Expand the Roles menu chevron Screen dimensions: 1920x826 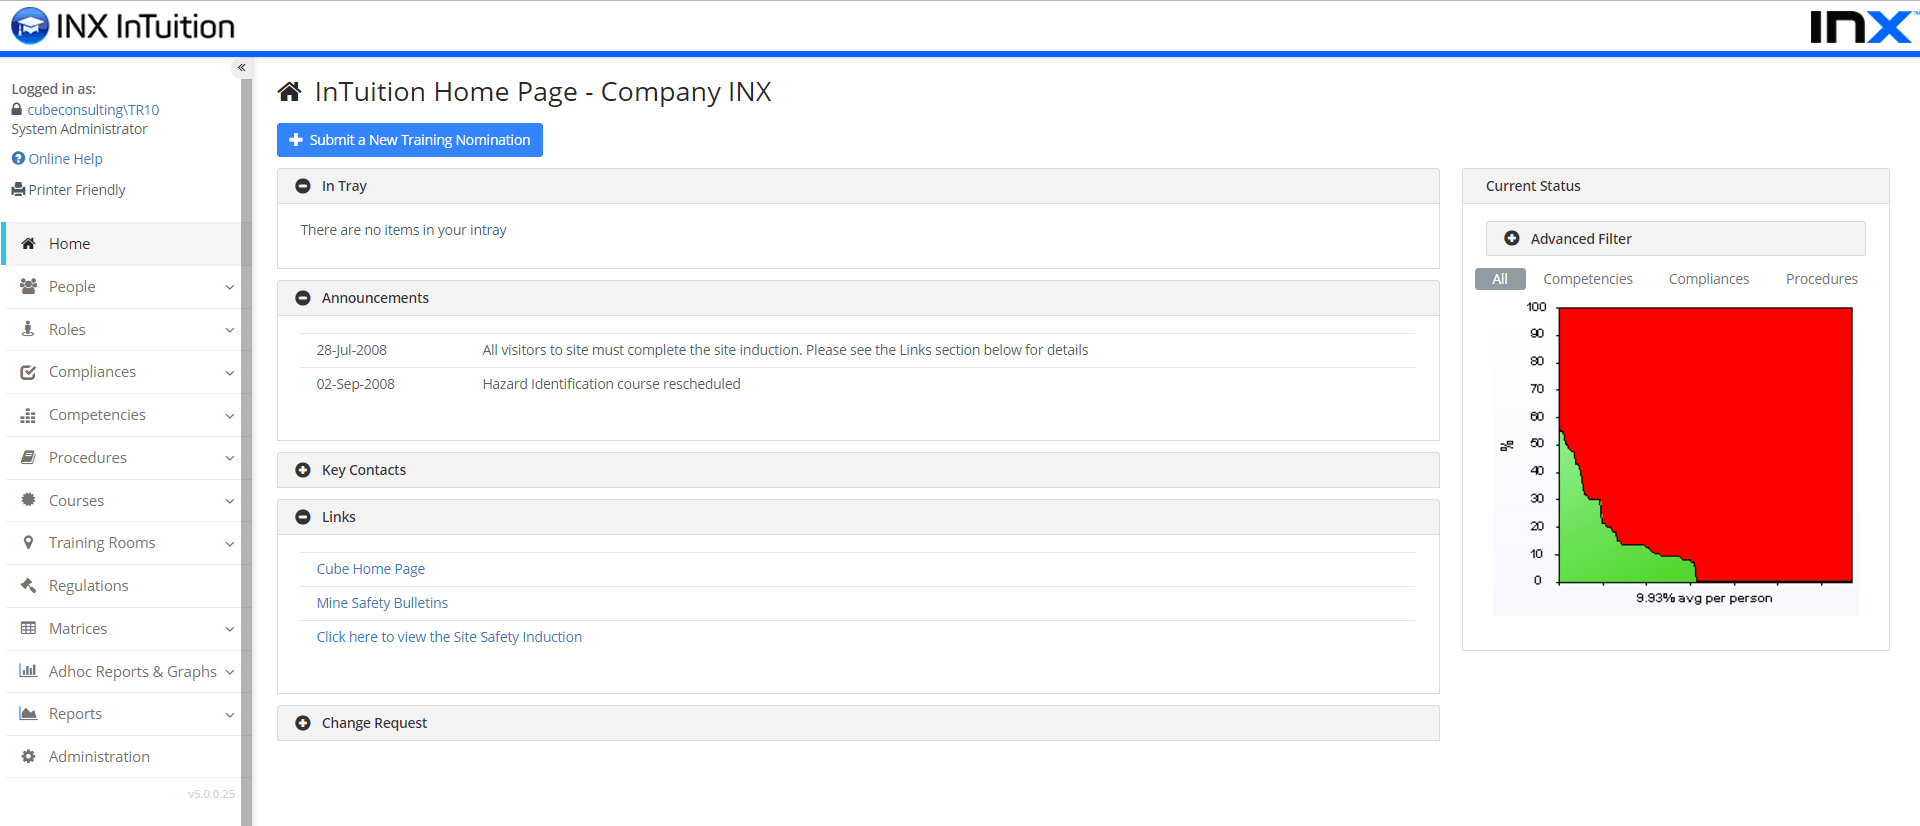(230, 330)
